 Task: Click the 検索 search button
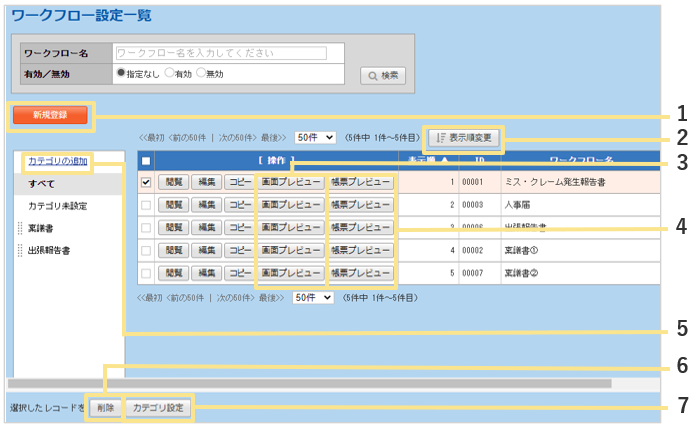[383, 75]
